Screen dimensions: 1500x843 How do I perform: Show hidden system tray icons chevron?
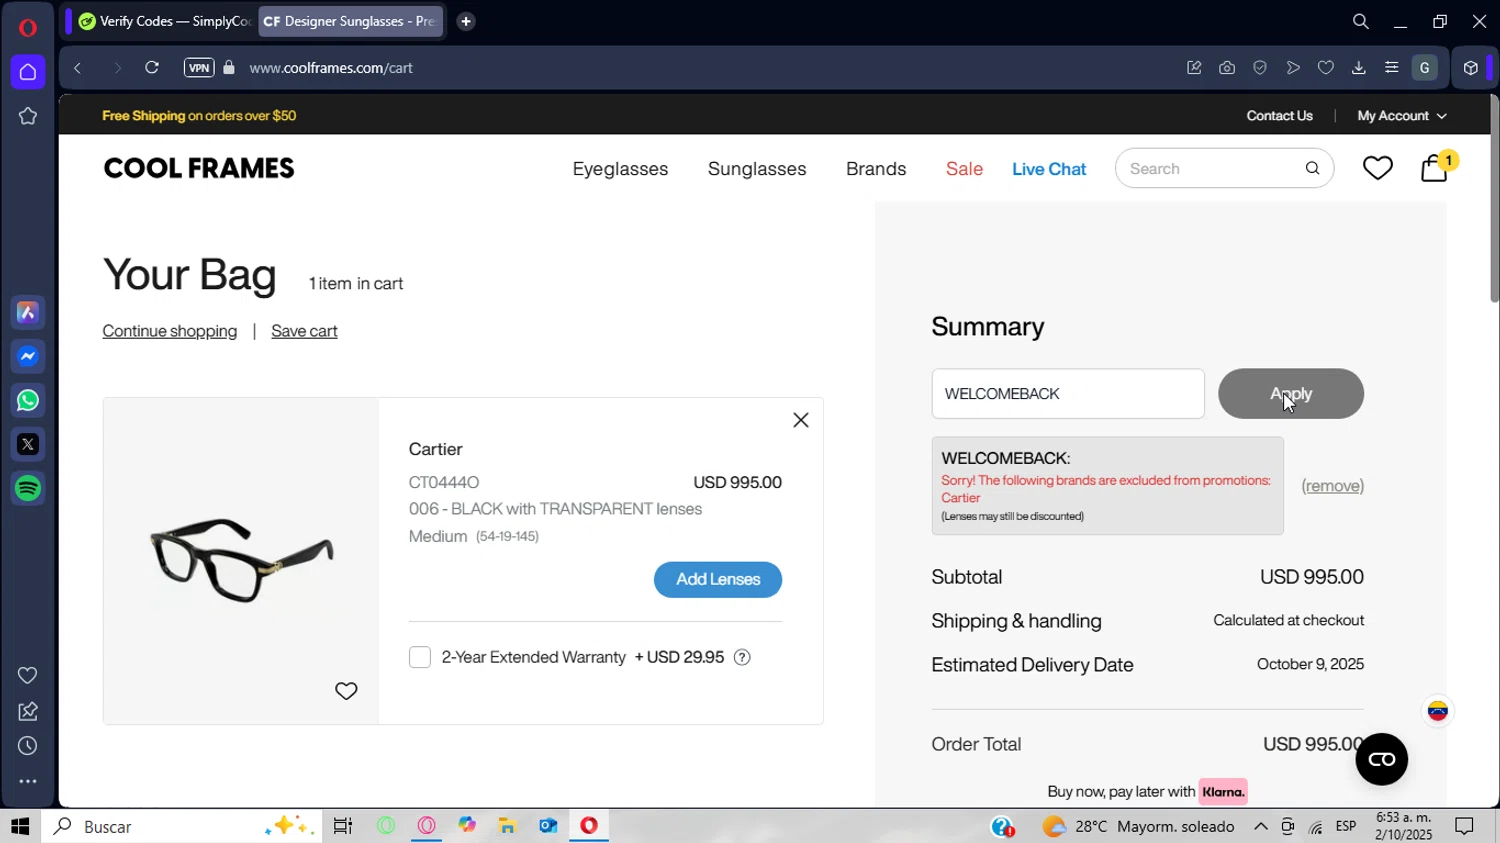1261,826
